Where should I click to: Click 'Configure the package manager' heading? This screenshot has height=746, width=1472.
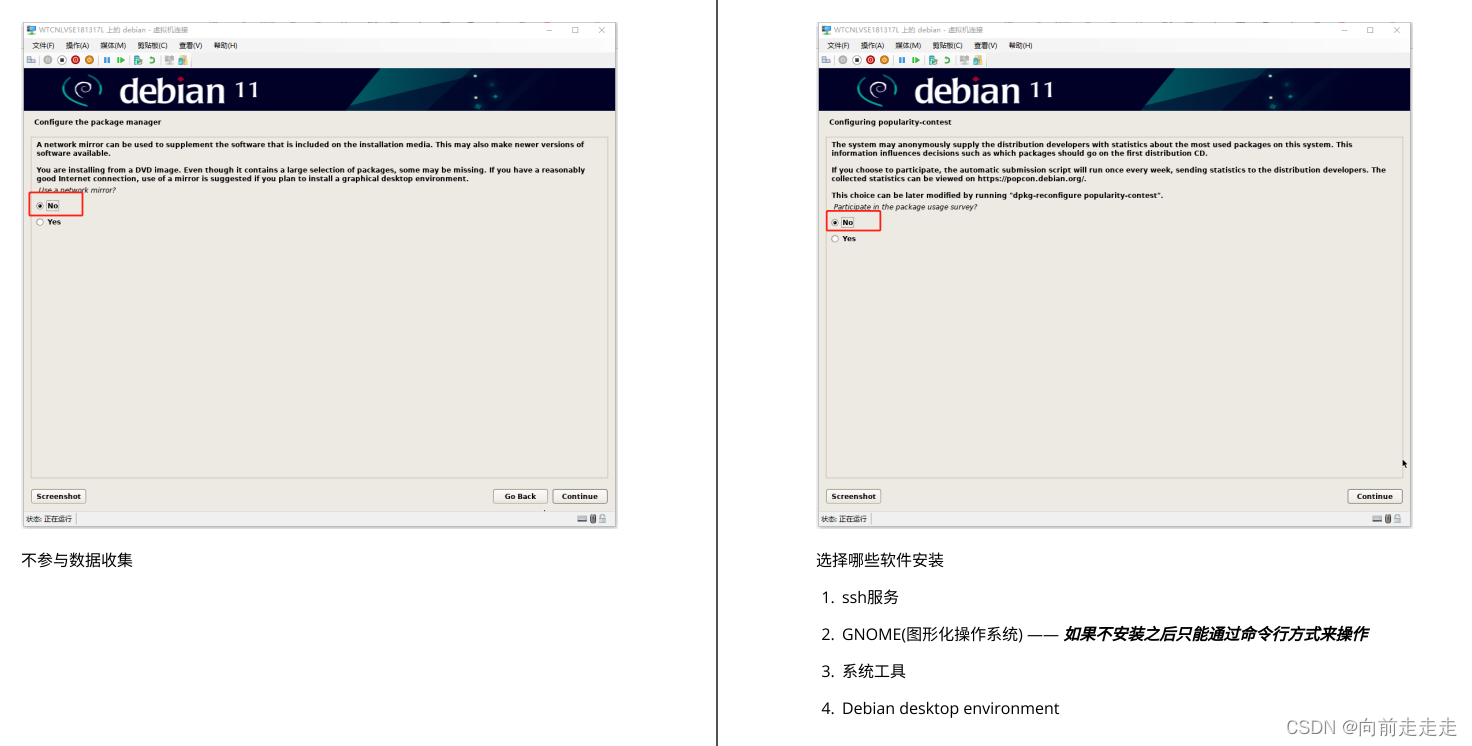[x=97, y=122]
